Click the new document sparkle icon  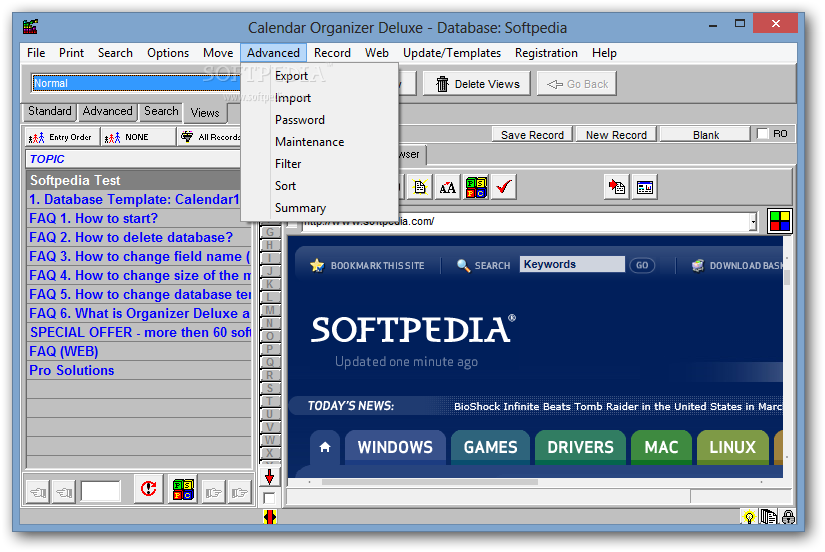click(420, 187)
